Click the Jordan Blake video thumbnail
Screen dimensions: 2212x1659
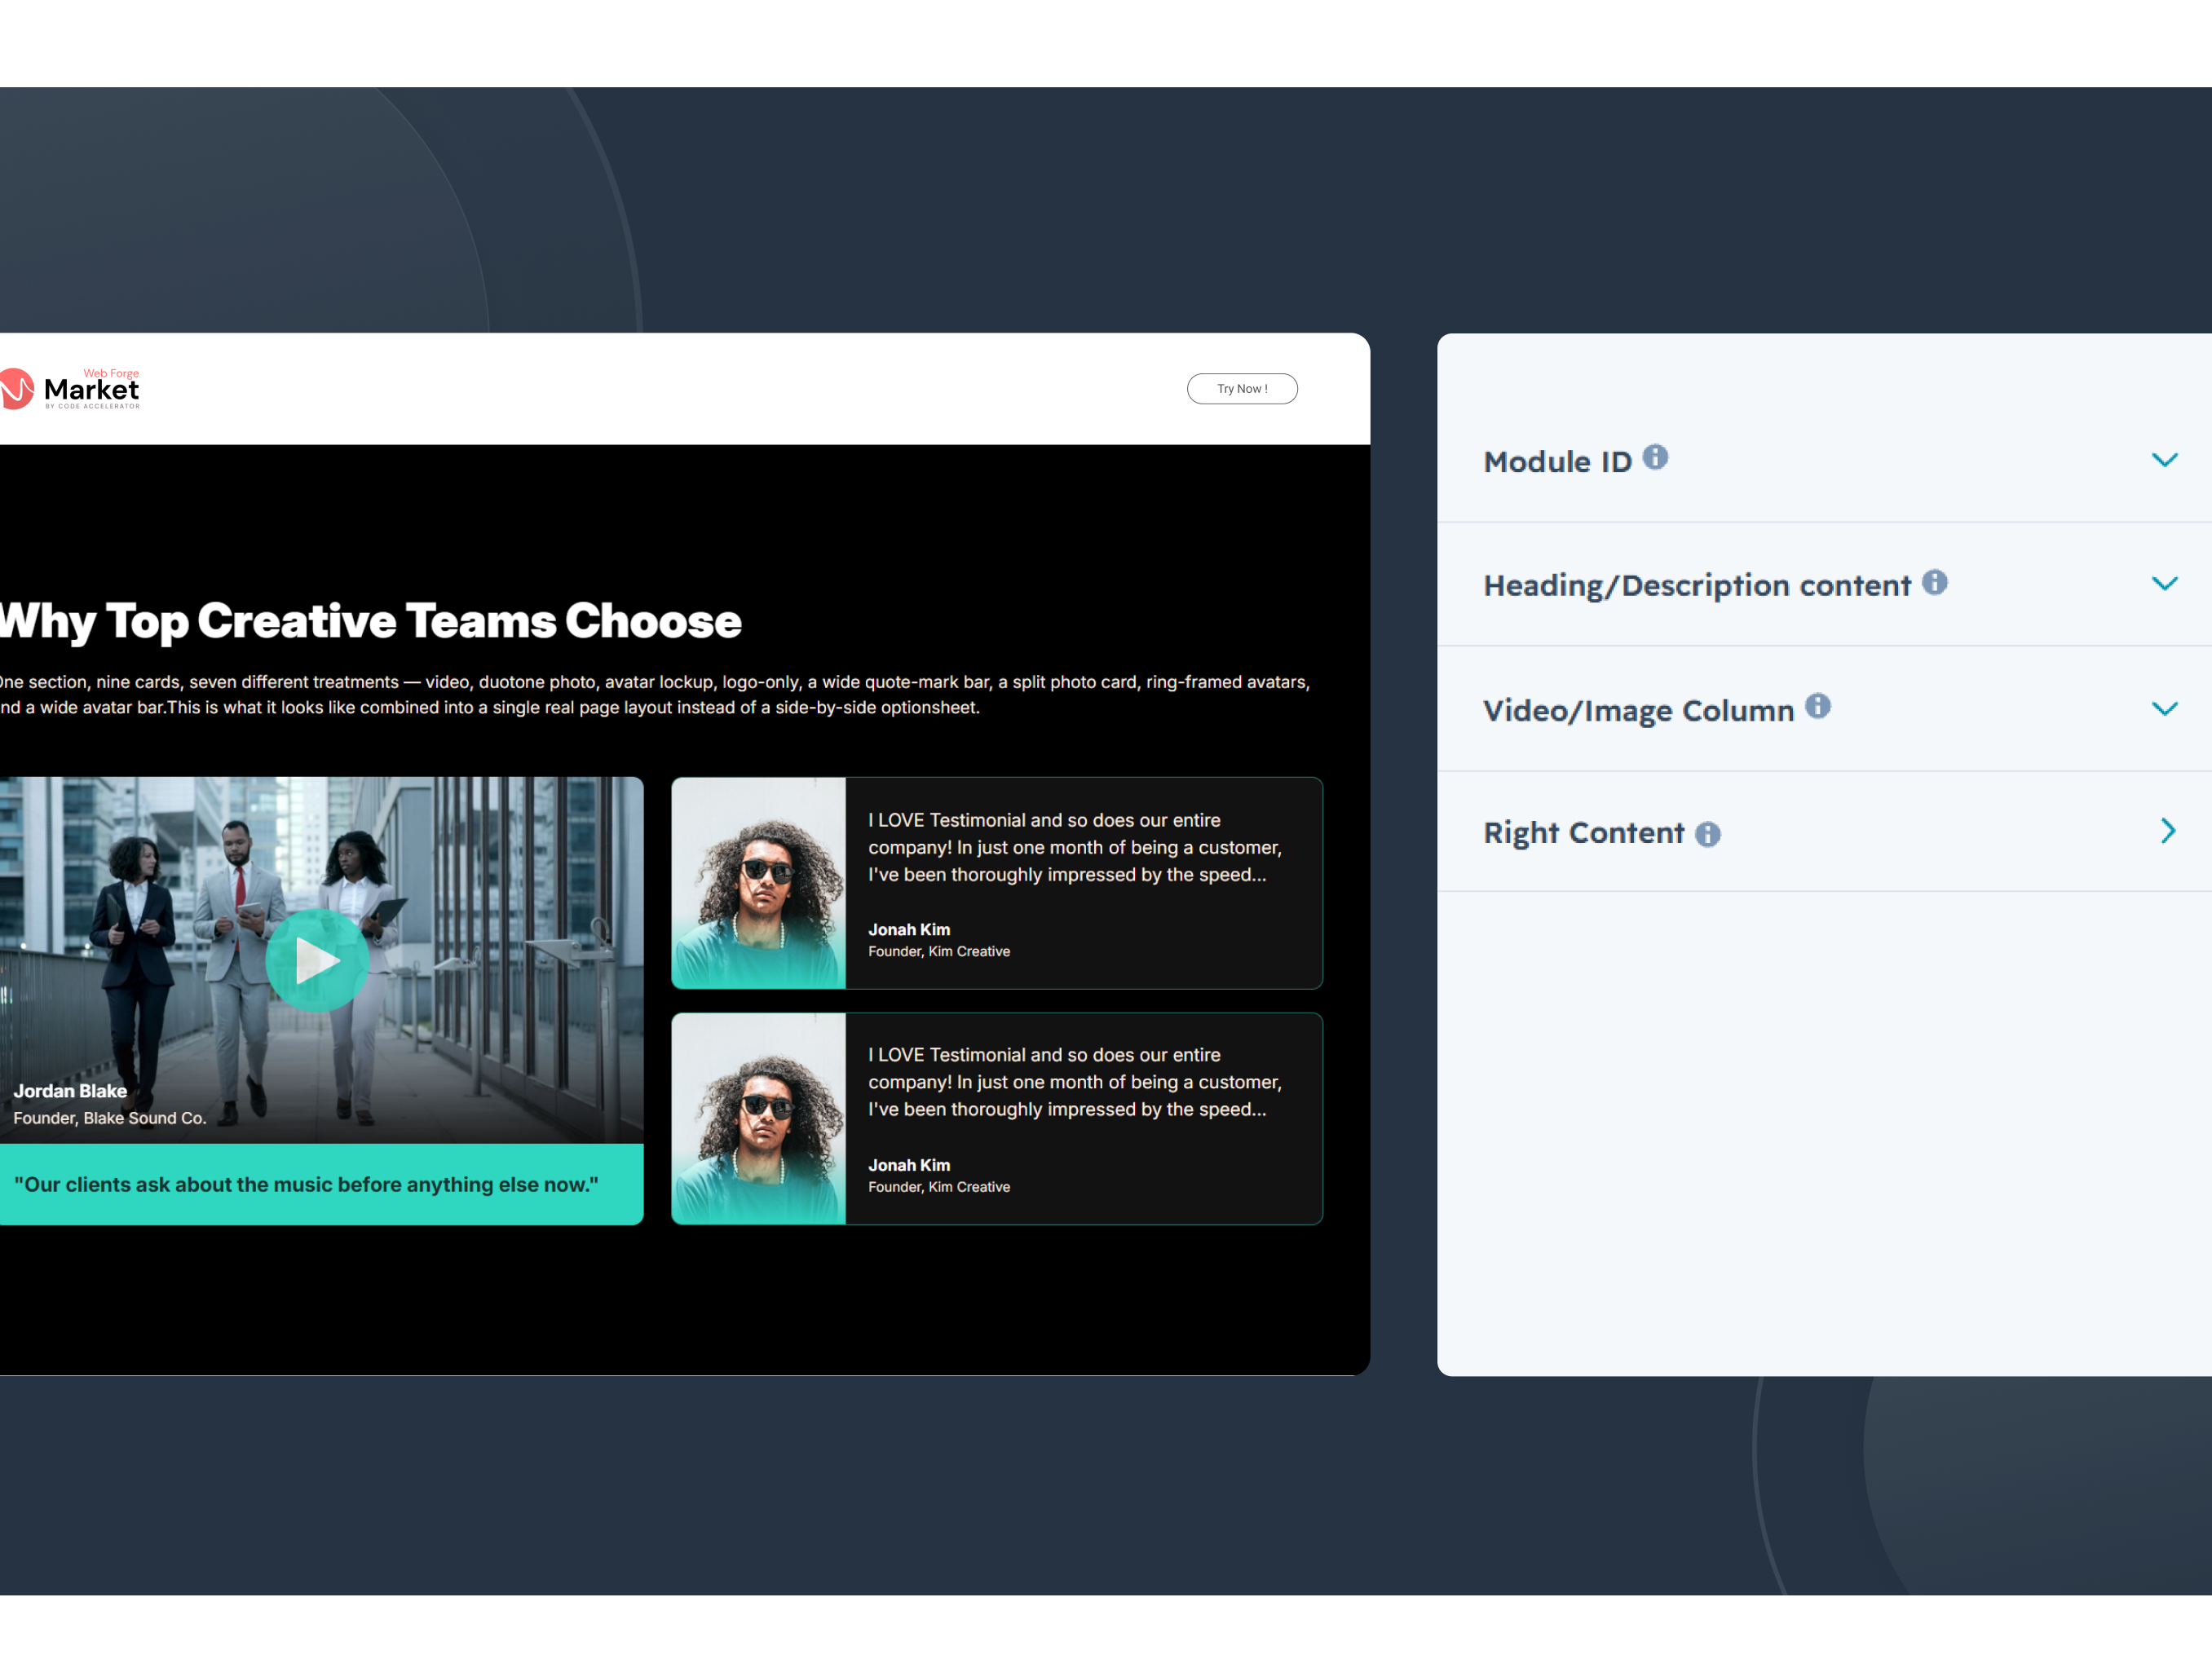point(321,960)
